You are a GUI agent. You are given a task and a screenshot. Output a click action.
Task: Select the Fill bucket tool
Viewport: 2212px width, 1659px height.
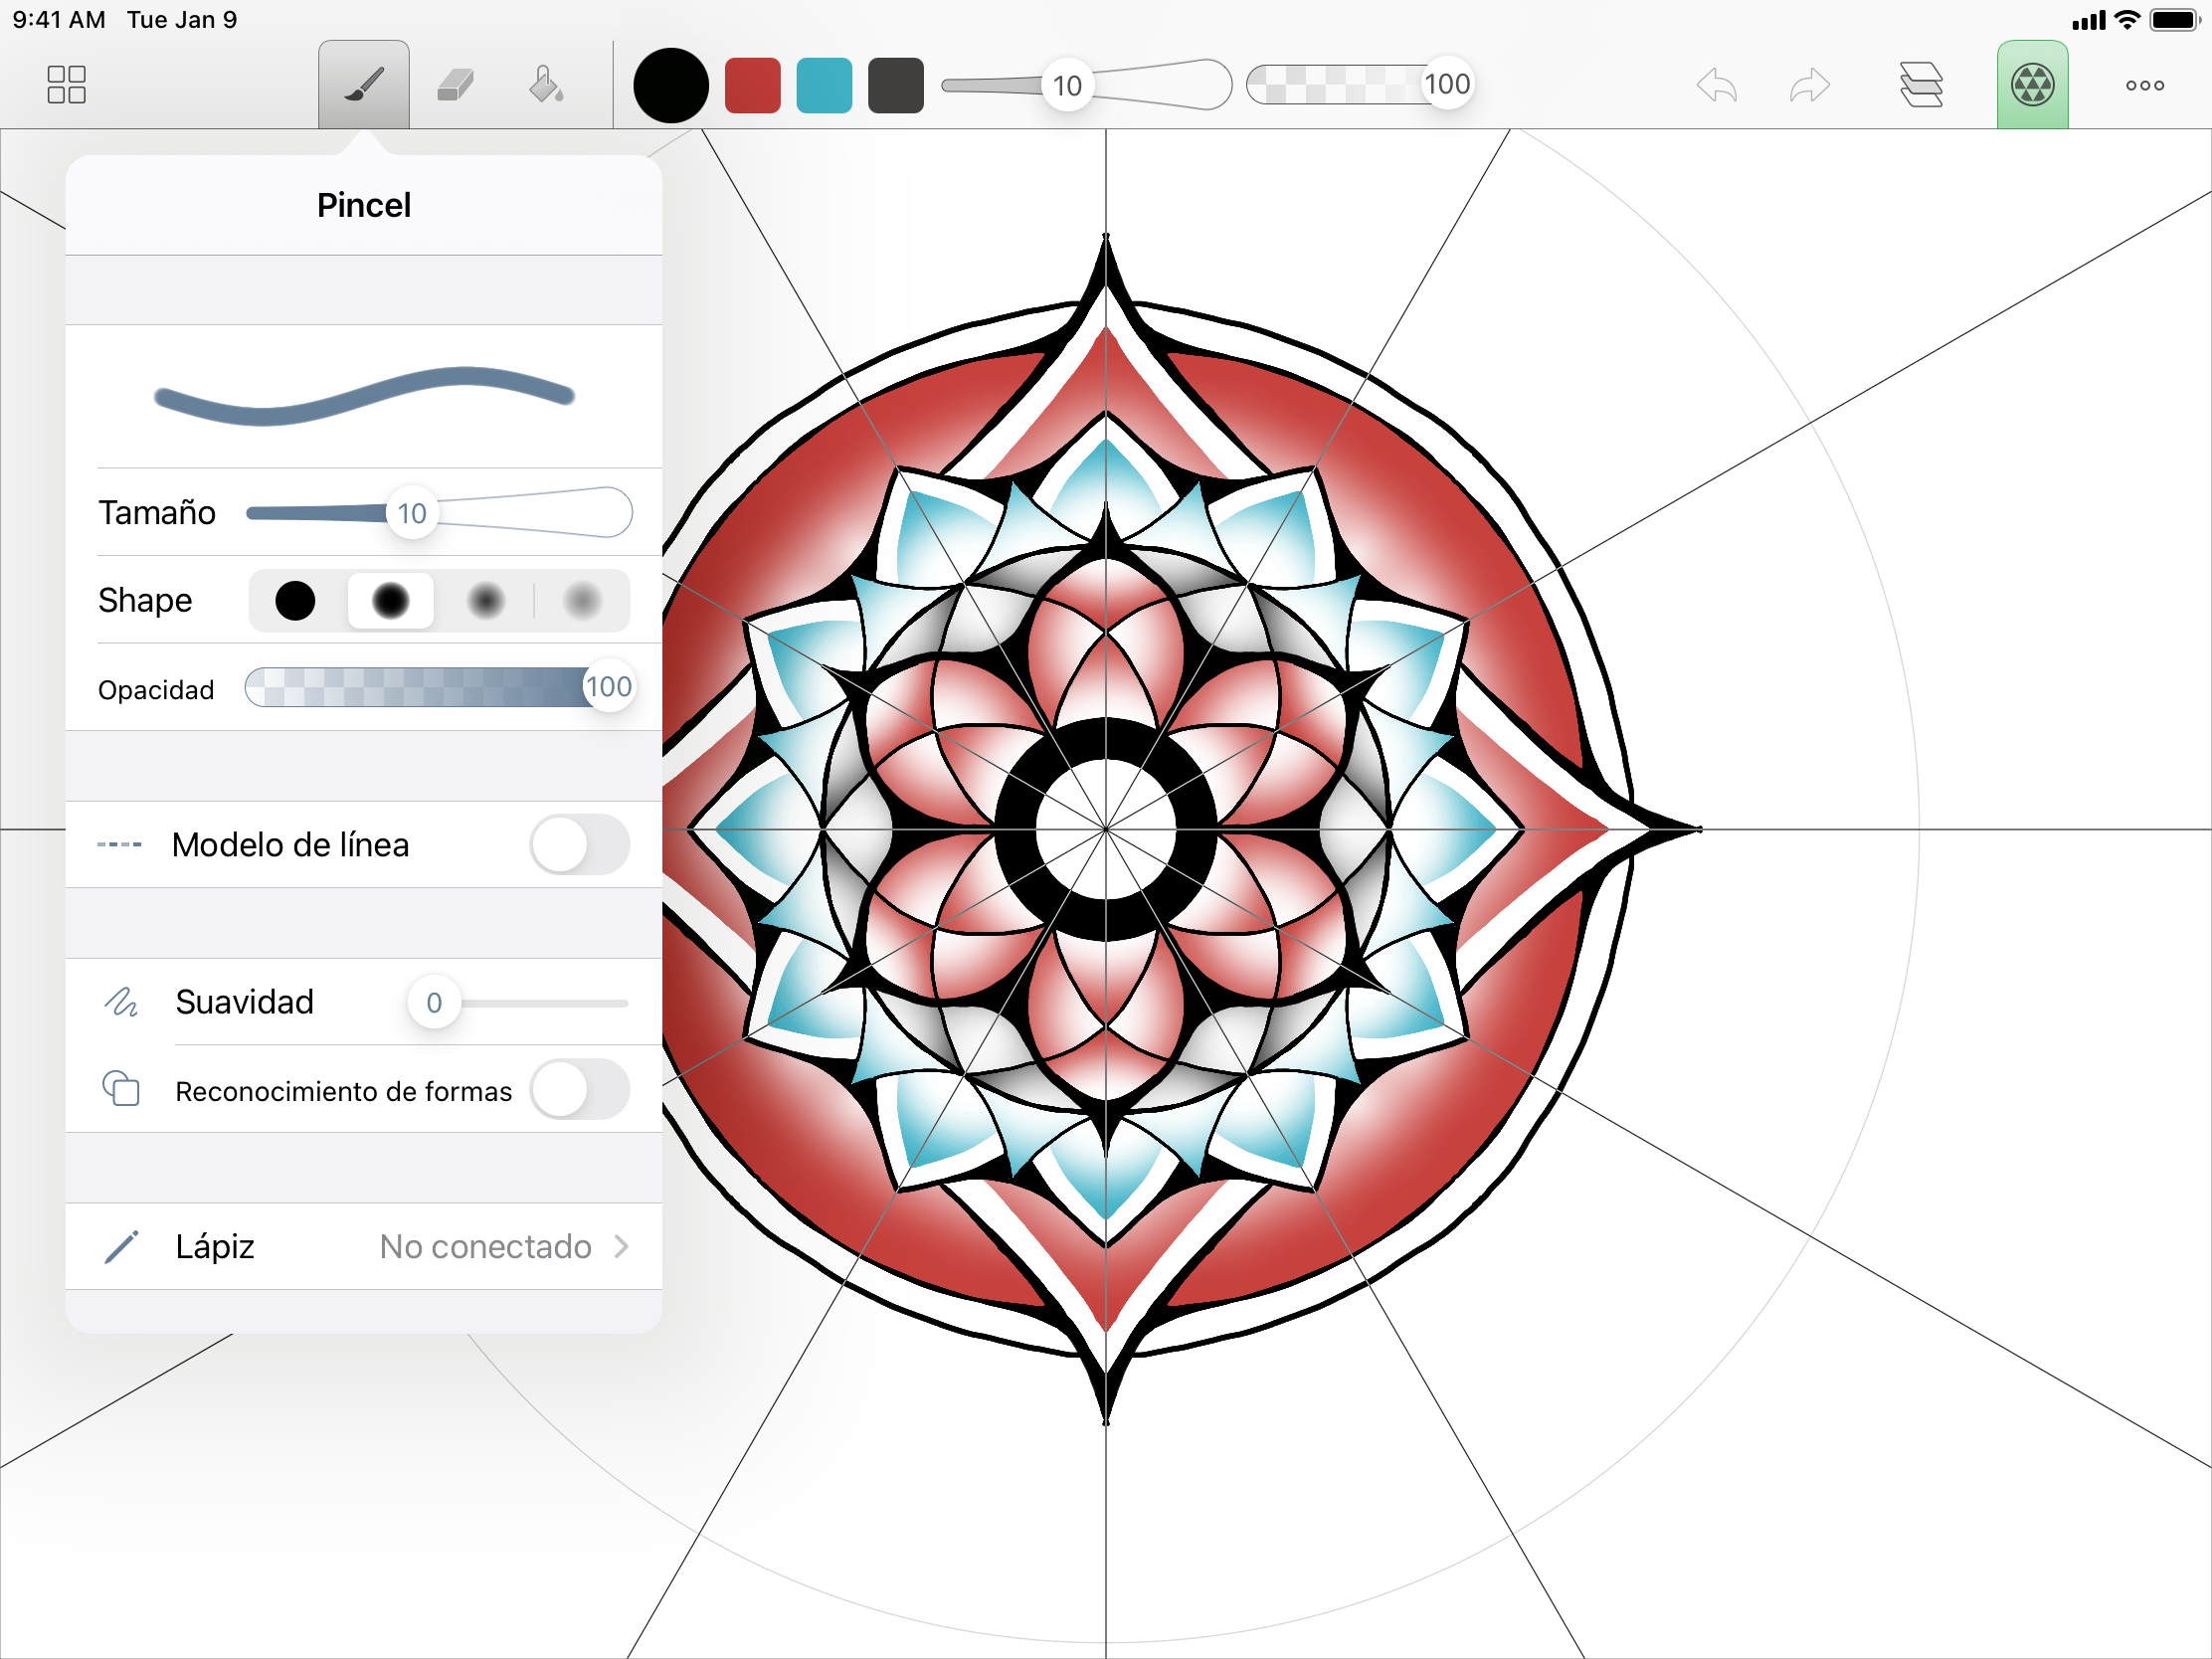tap(546, 85)
